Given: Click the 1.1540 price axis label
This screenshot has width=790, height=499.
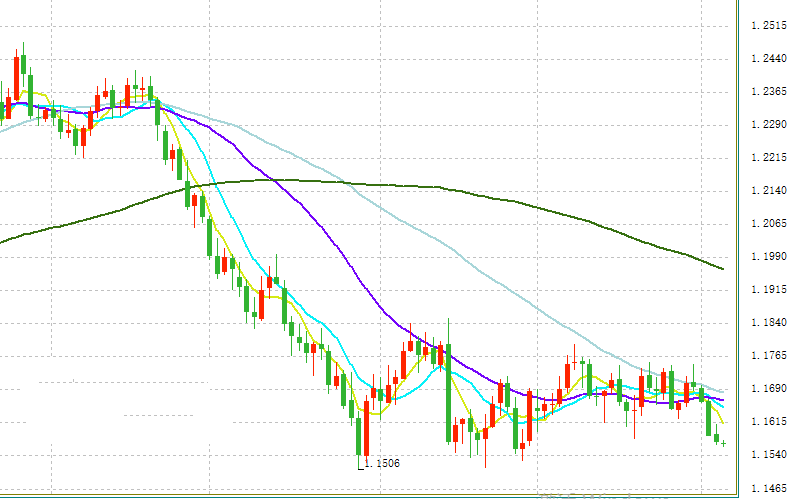Looking at the screenshot, I should [768, 455].
